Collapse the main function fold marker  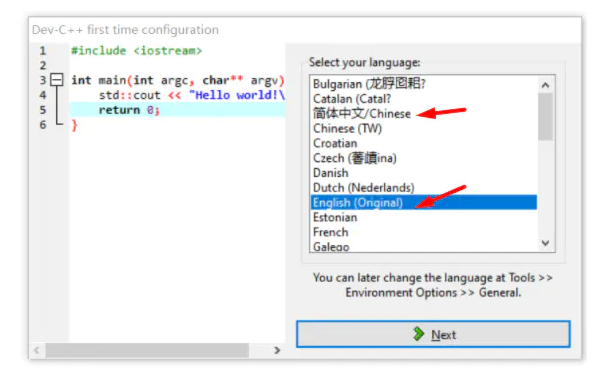coord(57,80)
